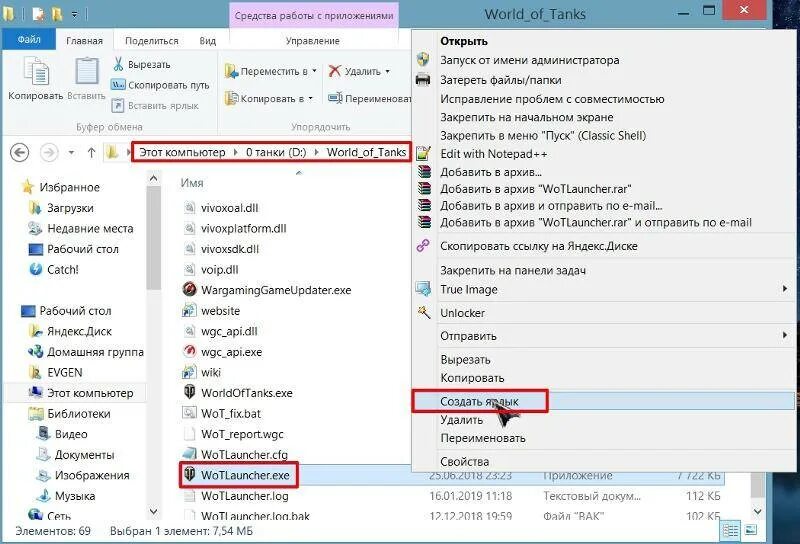Select Недавние места in navigation pane
The height and width of the screenshot is (544, 800).
(x=90, y=228)
